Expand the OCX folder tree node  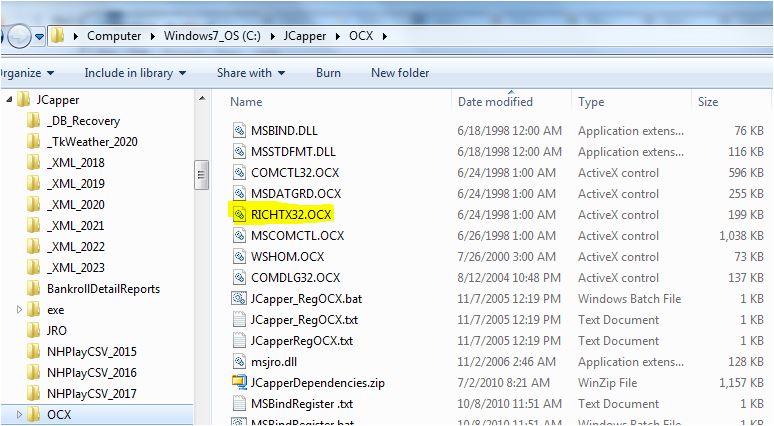21,415
